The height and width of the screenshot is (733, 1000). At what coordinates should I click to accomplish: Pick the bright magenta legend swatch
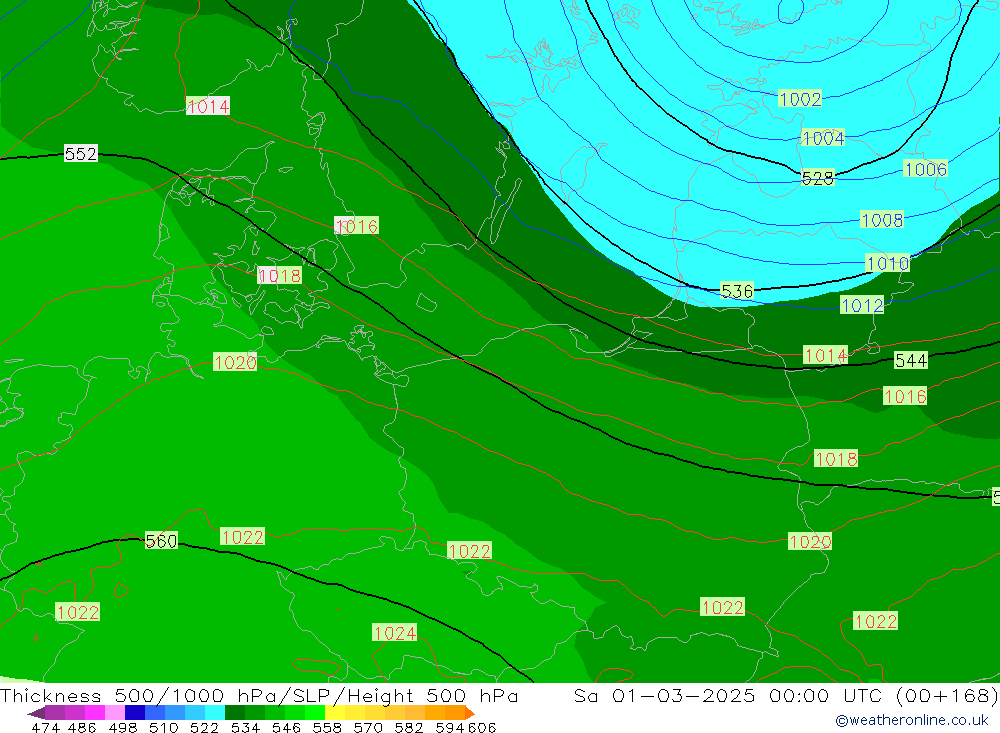[x=95, y=713]
